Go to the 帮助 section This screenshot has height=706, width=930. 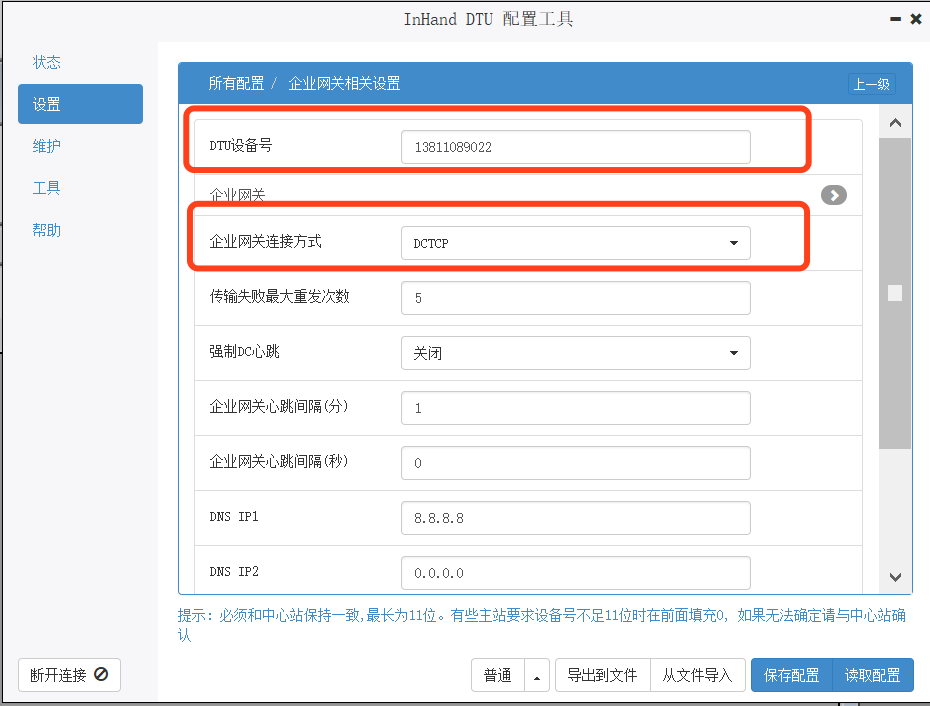(47, 230)
